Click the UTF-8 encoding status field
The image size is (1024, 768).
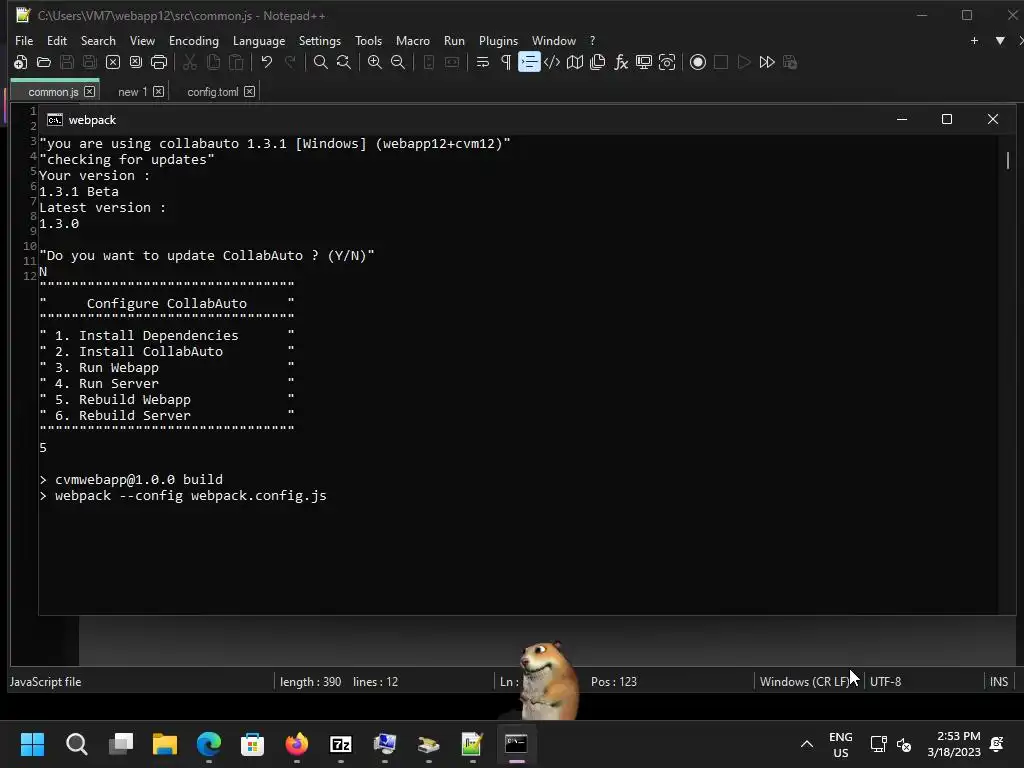click(x=886, y=682)
